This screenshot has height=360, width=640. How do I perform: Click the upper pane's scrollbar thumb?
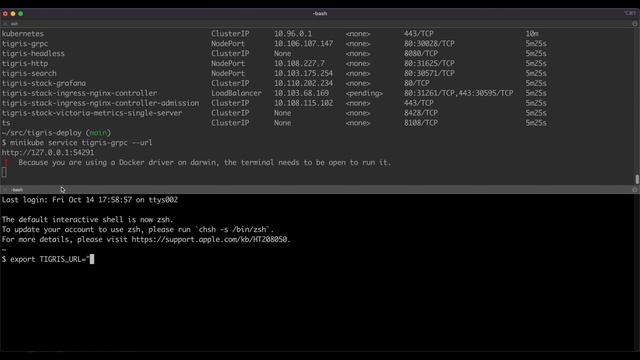[x=637, y=179]
